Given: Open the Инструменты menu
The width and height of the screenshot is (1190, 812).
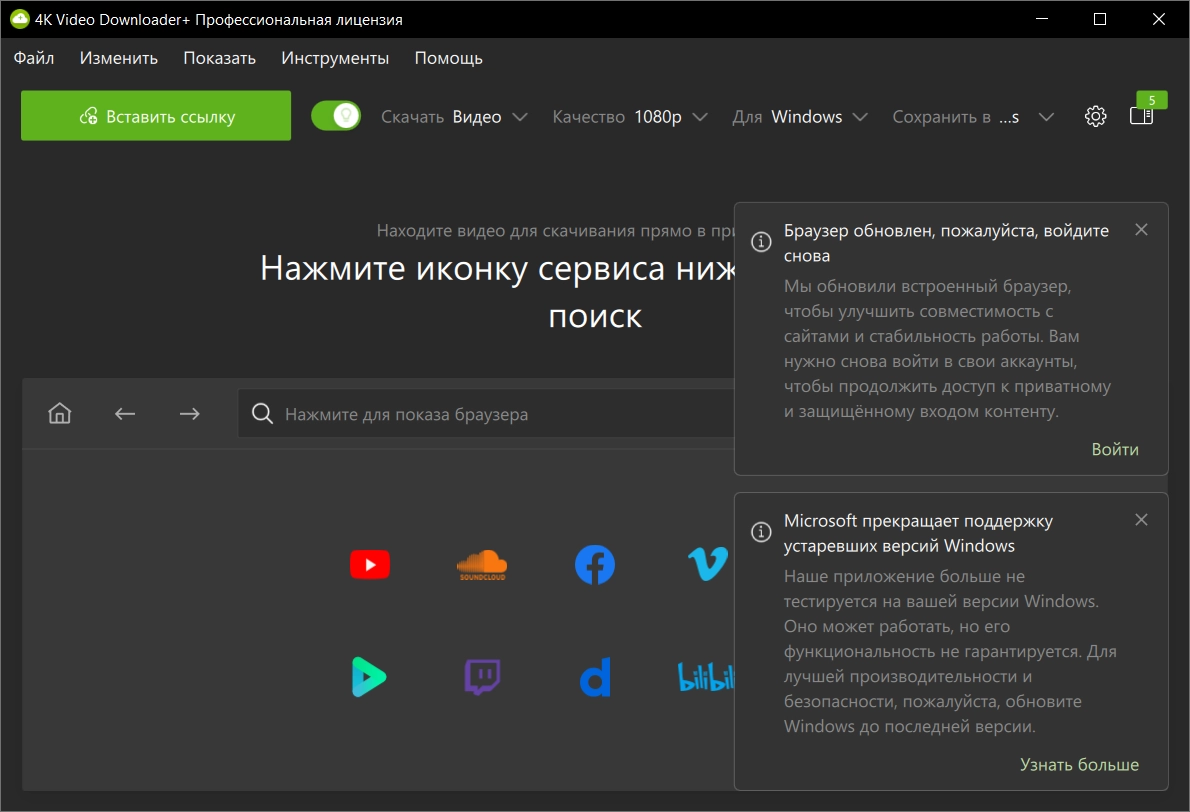Looking at the screenshot, I should 335,58.
